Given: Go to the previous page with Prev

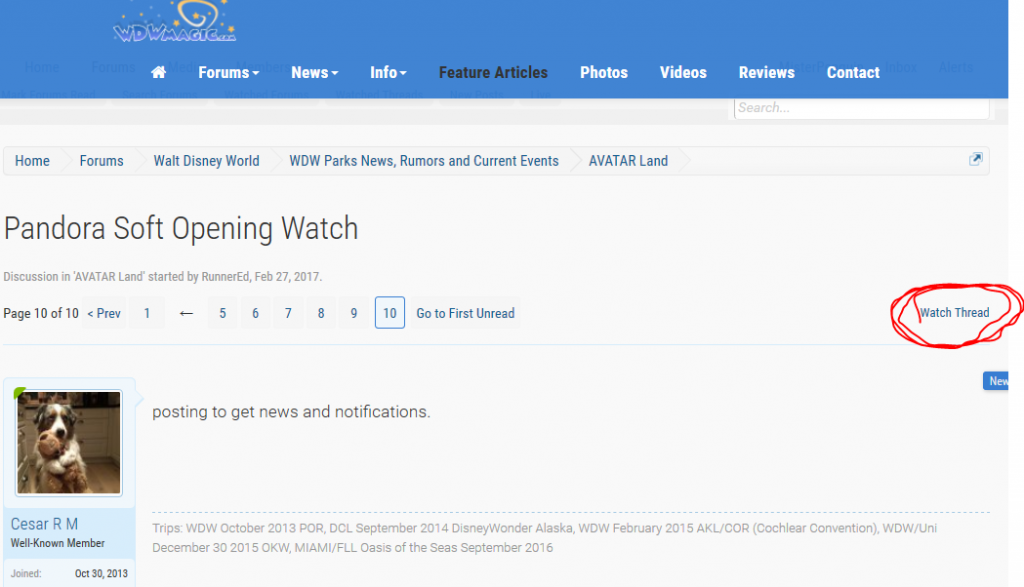Looking at the screenshot, I should click(x=104, y=314).
